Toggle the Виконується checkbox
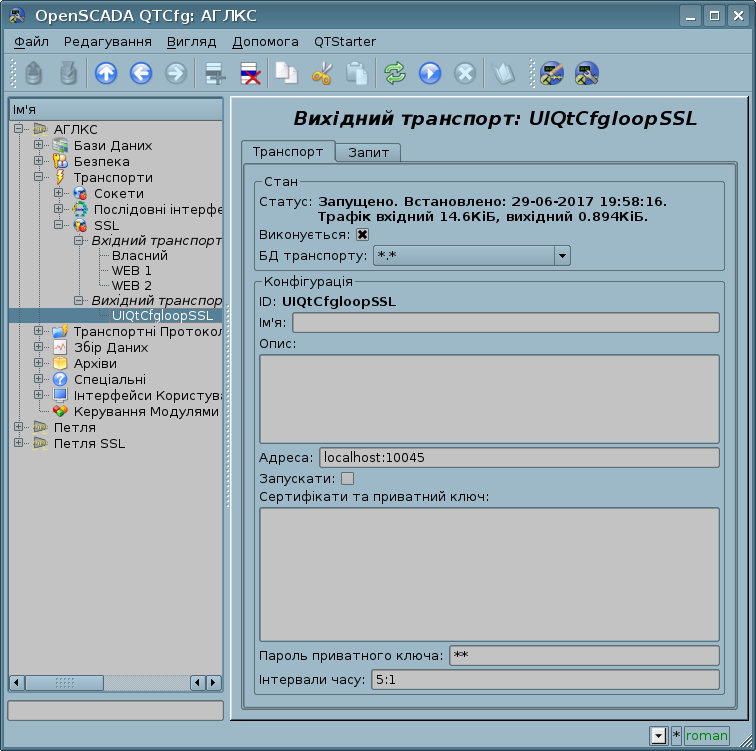The image size is (756, 751). tap(363, 234)
